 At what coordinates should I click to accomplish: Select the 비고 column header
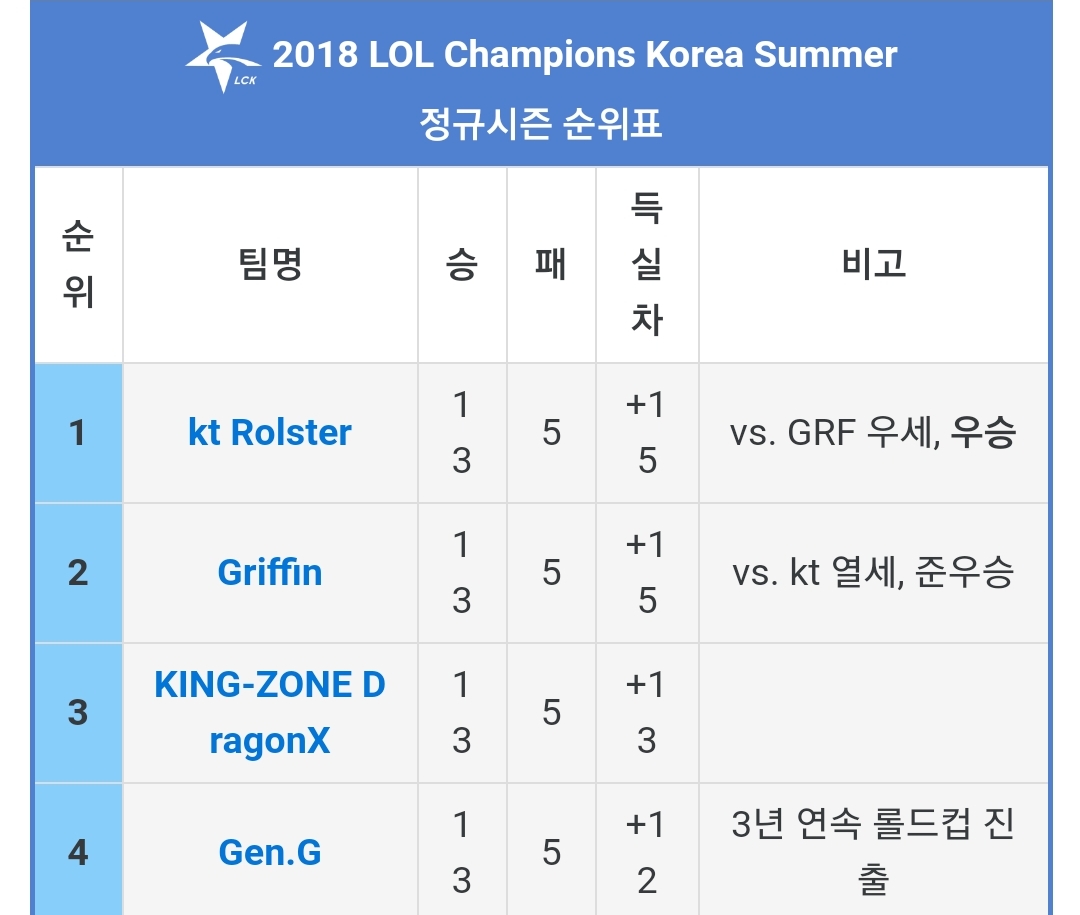click(x=873, y=265)
